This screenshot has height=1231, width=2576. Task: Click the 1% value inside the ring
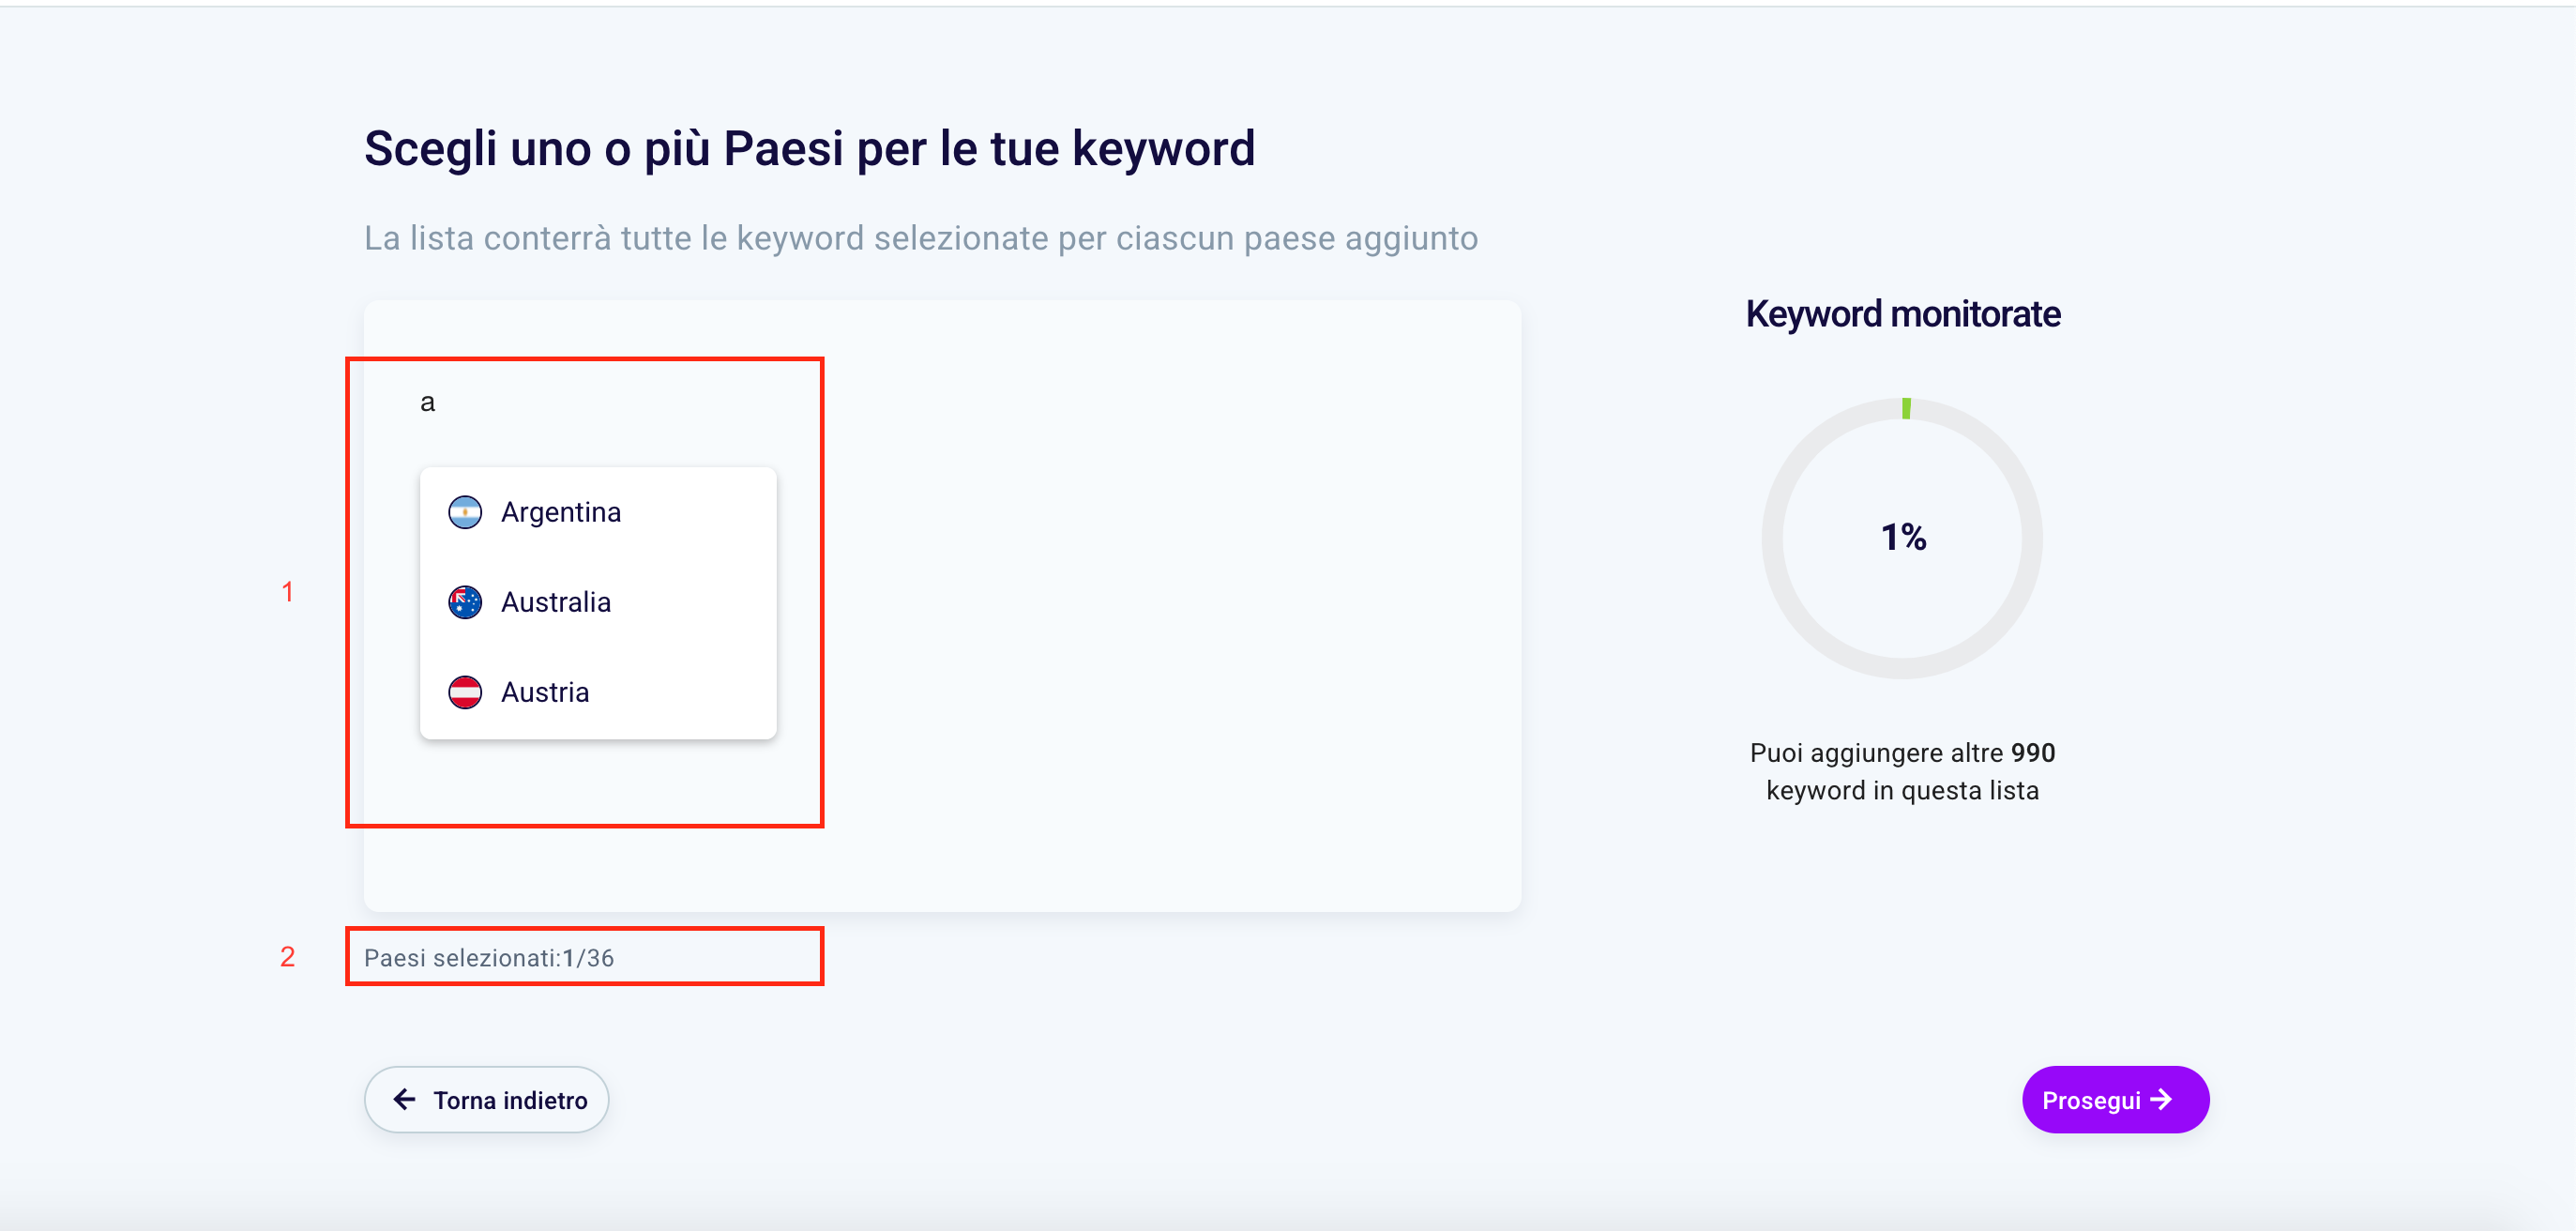[1903, 537]
